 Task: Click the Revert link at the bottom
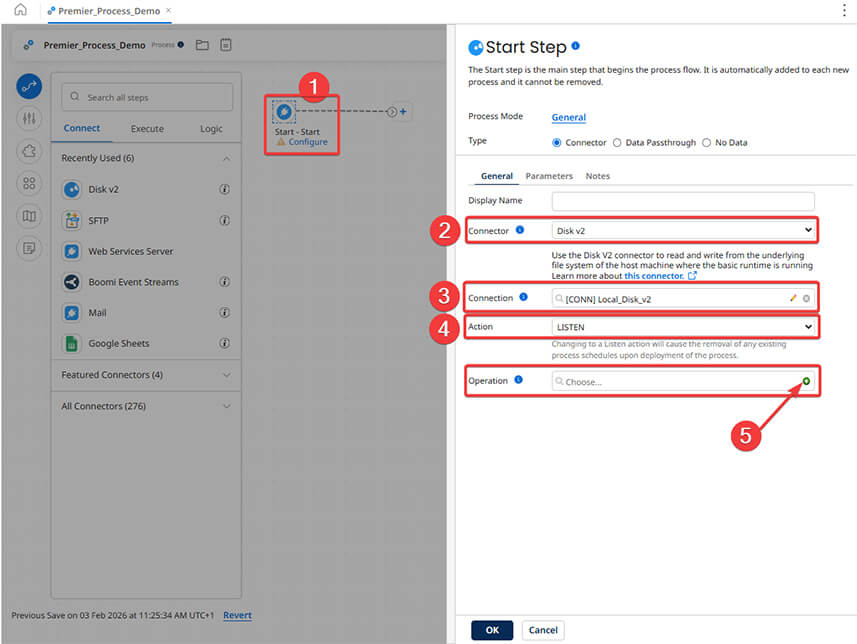(x=237, y=615)
